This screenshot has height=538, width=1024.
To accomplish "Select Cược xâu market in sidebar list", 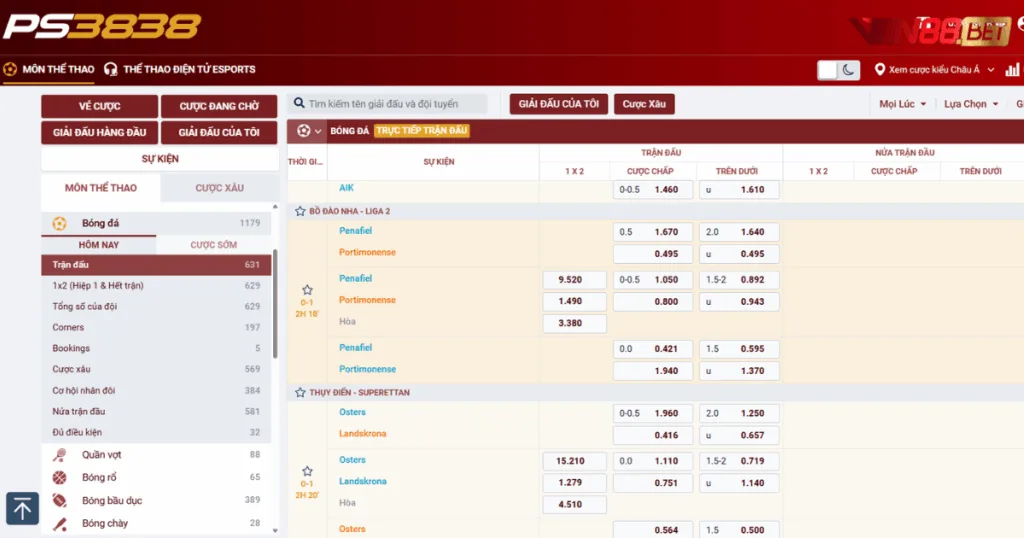I will tap(156, 369).
